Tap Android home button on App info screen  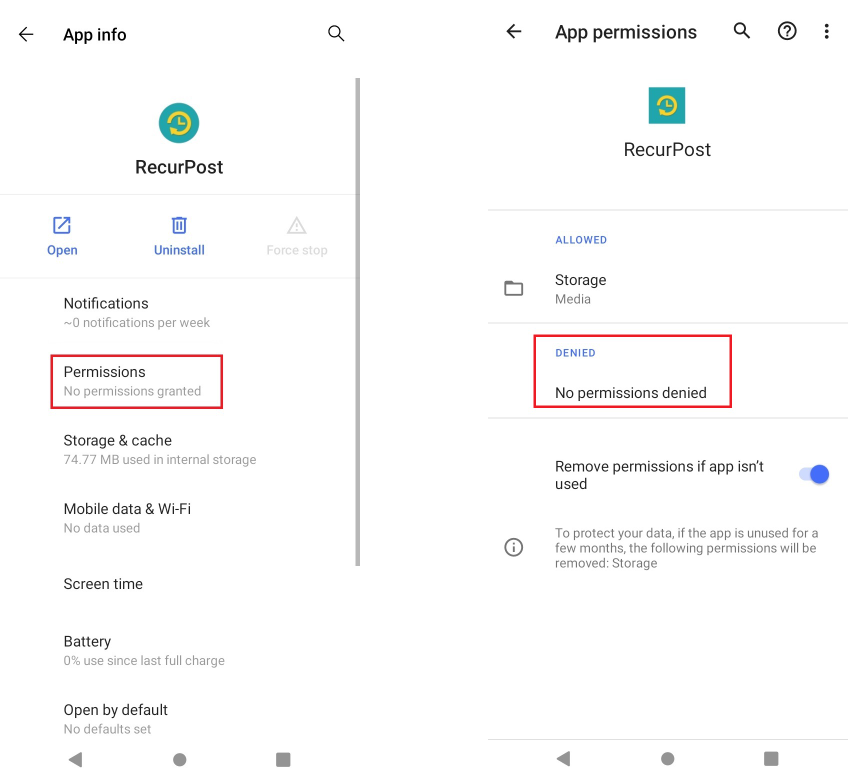(179, 759)
